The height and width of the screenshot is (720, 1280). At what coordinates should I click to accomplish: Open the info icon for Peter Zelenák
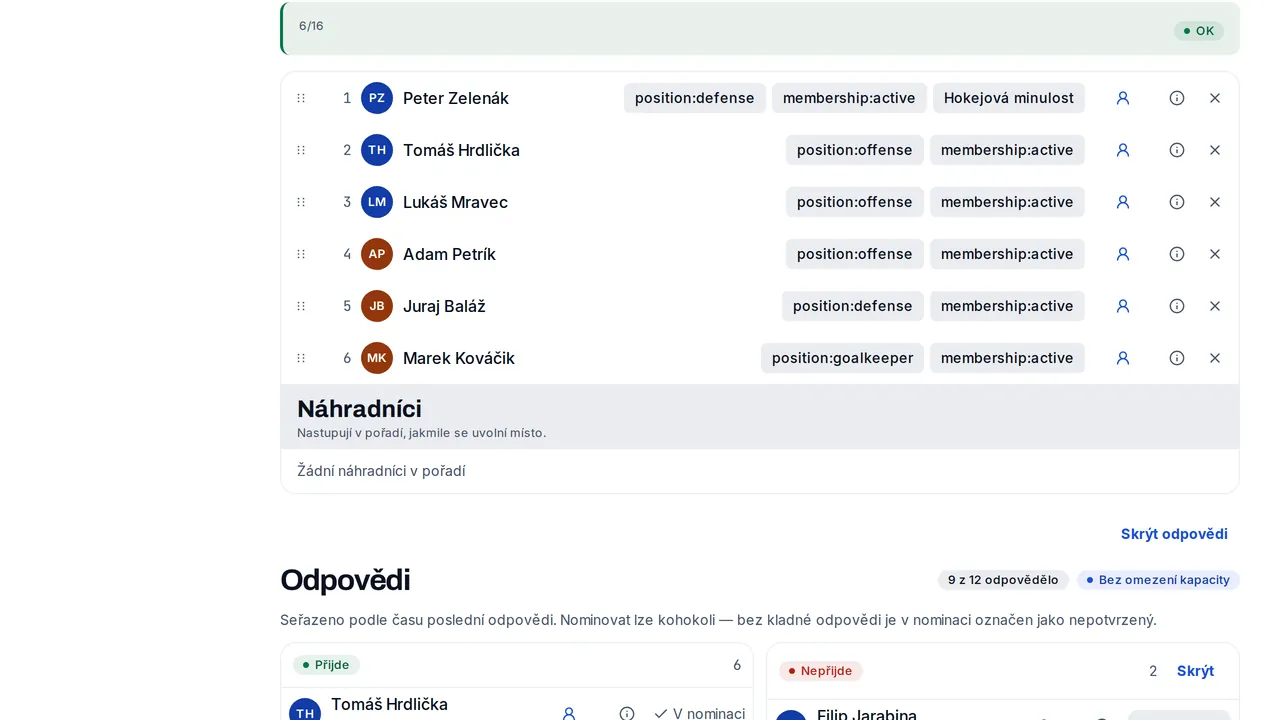tap(1177, 98)
